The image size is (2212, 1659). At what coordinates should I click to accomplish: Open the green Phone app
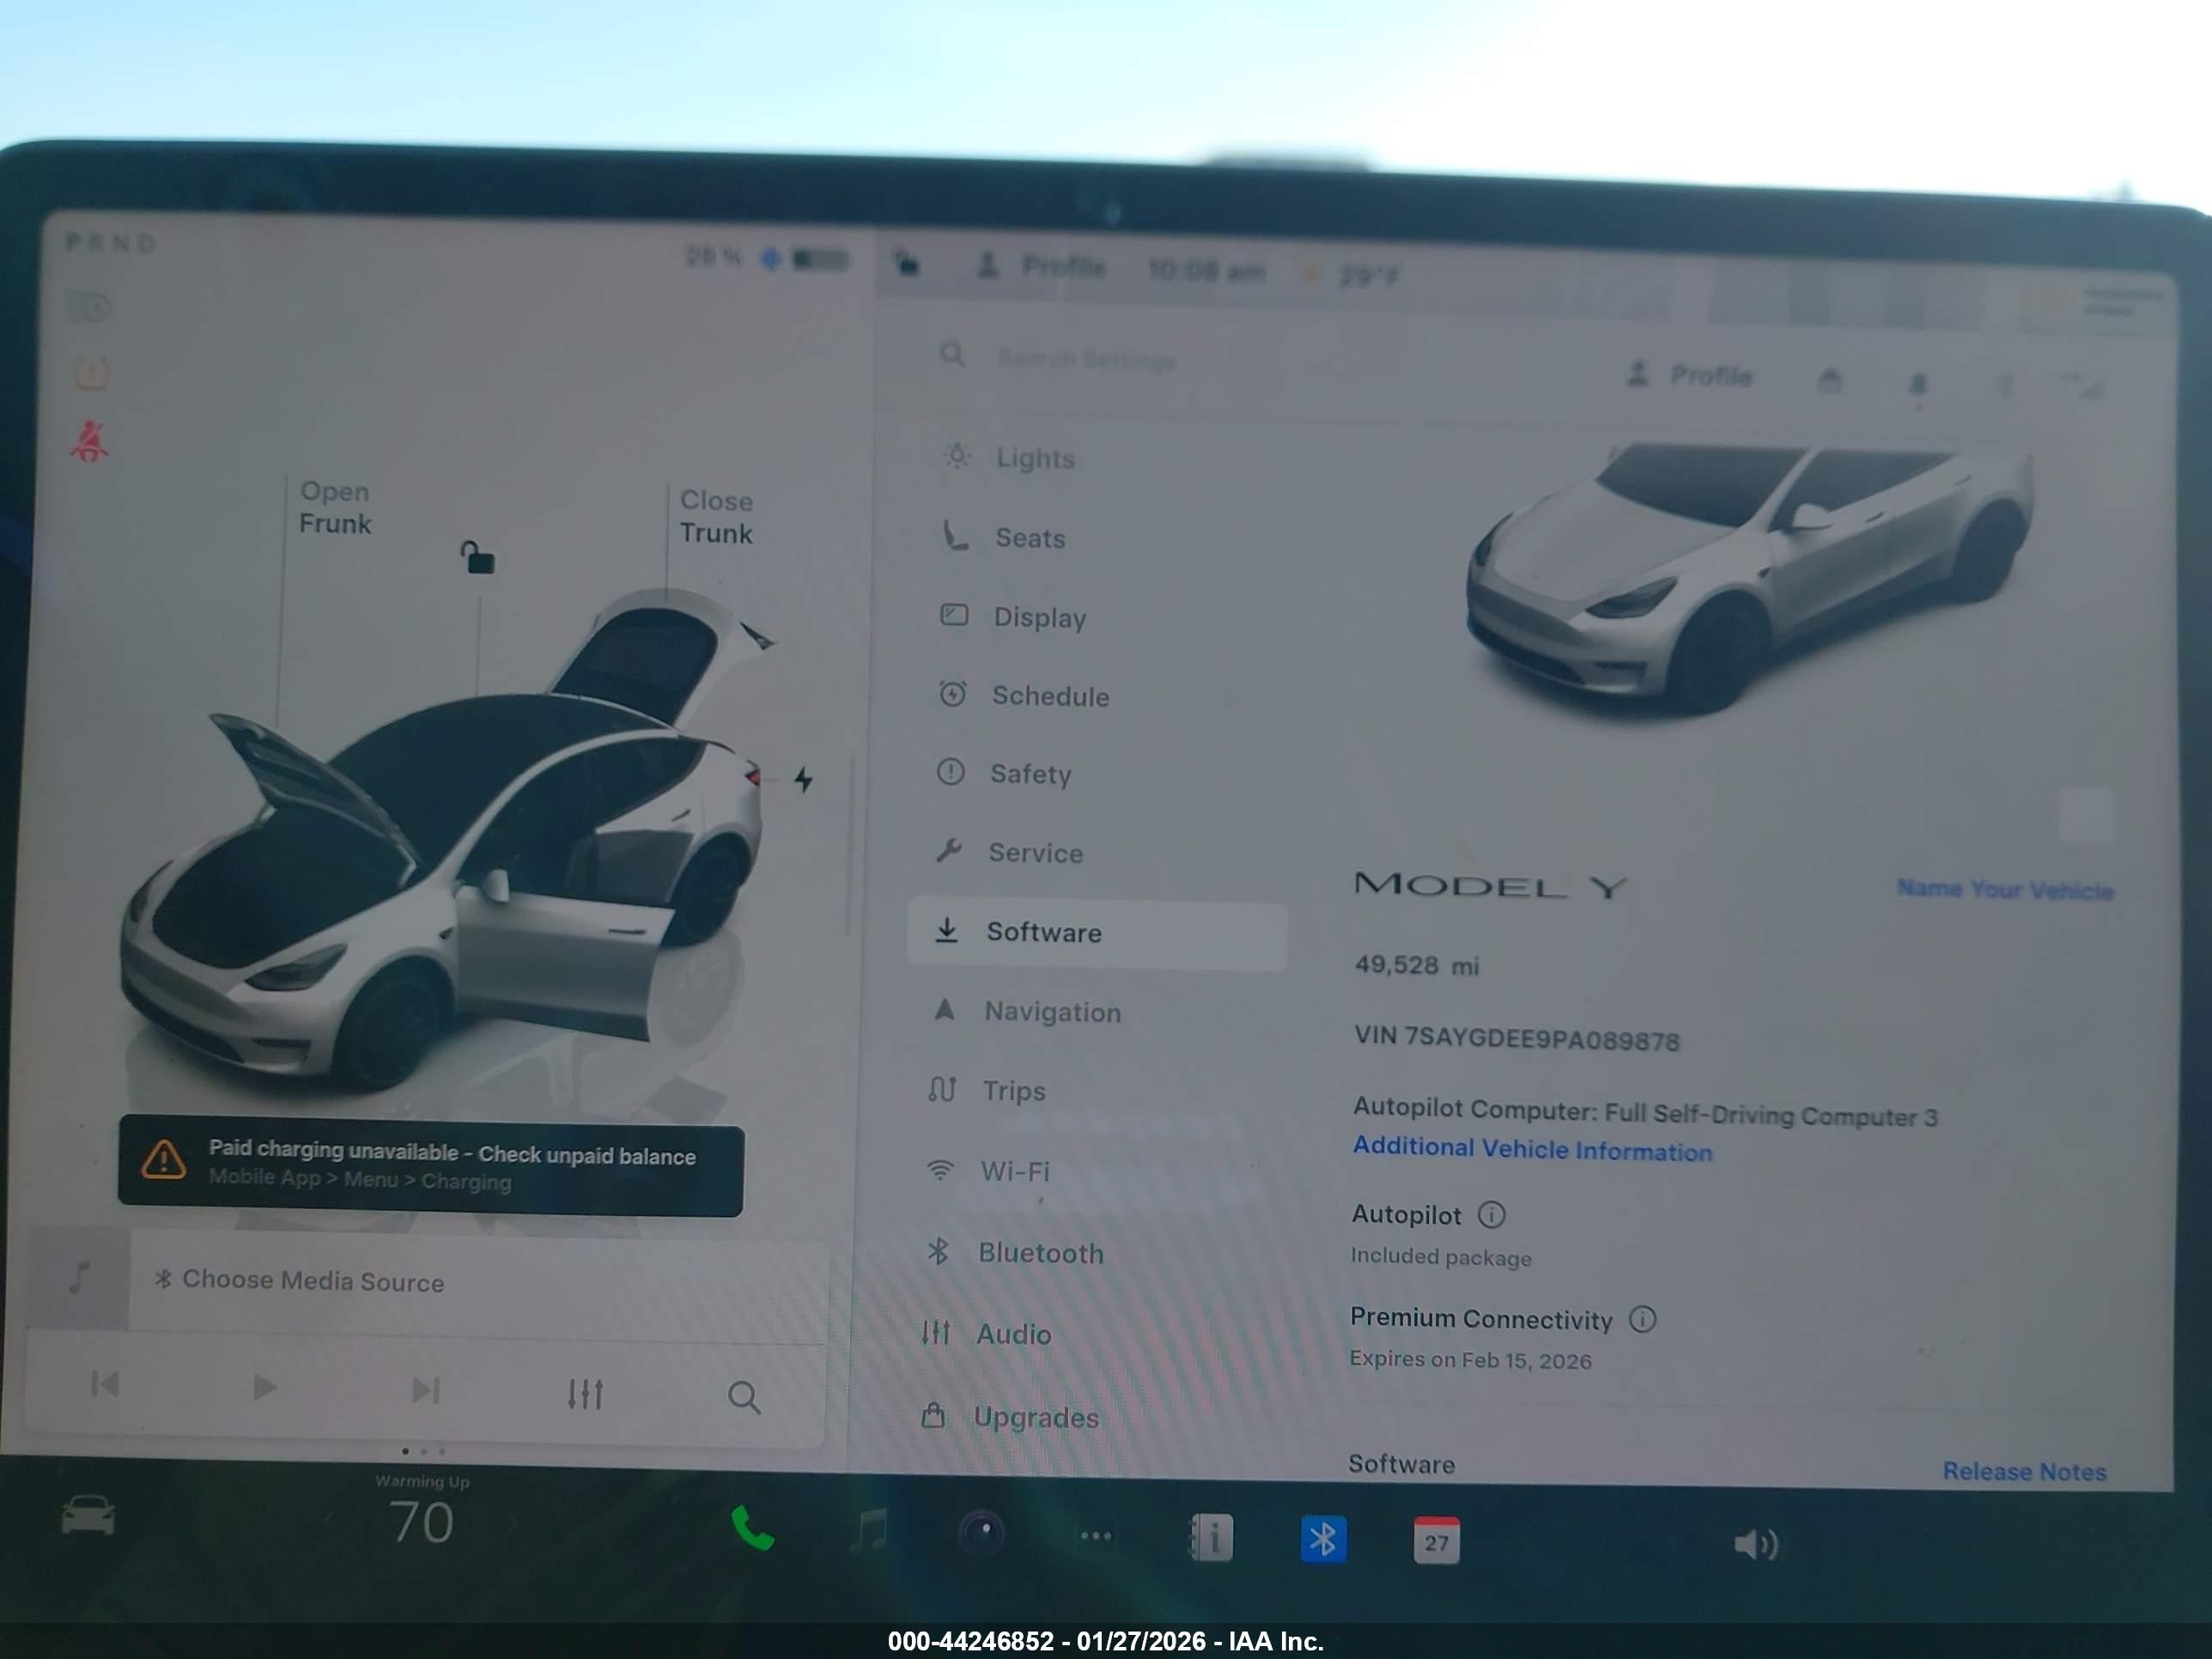[x=753, y=1529]
